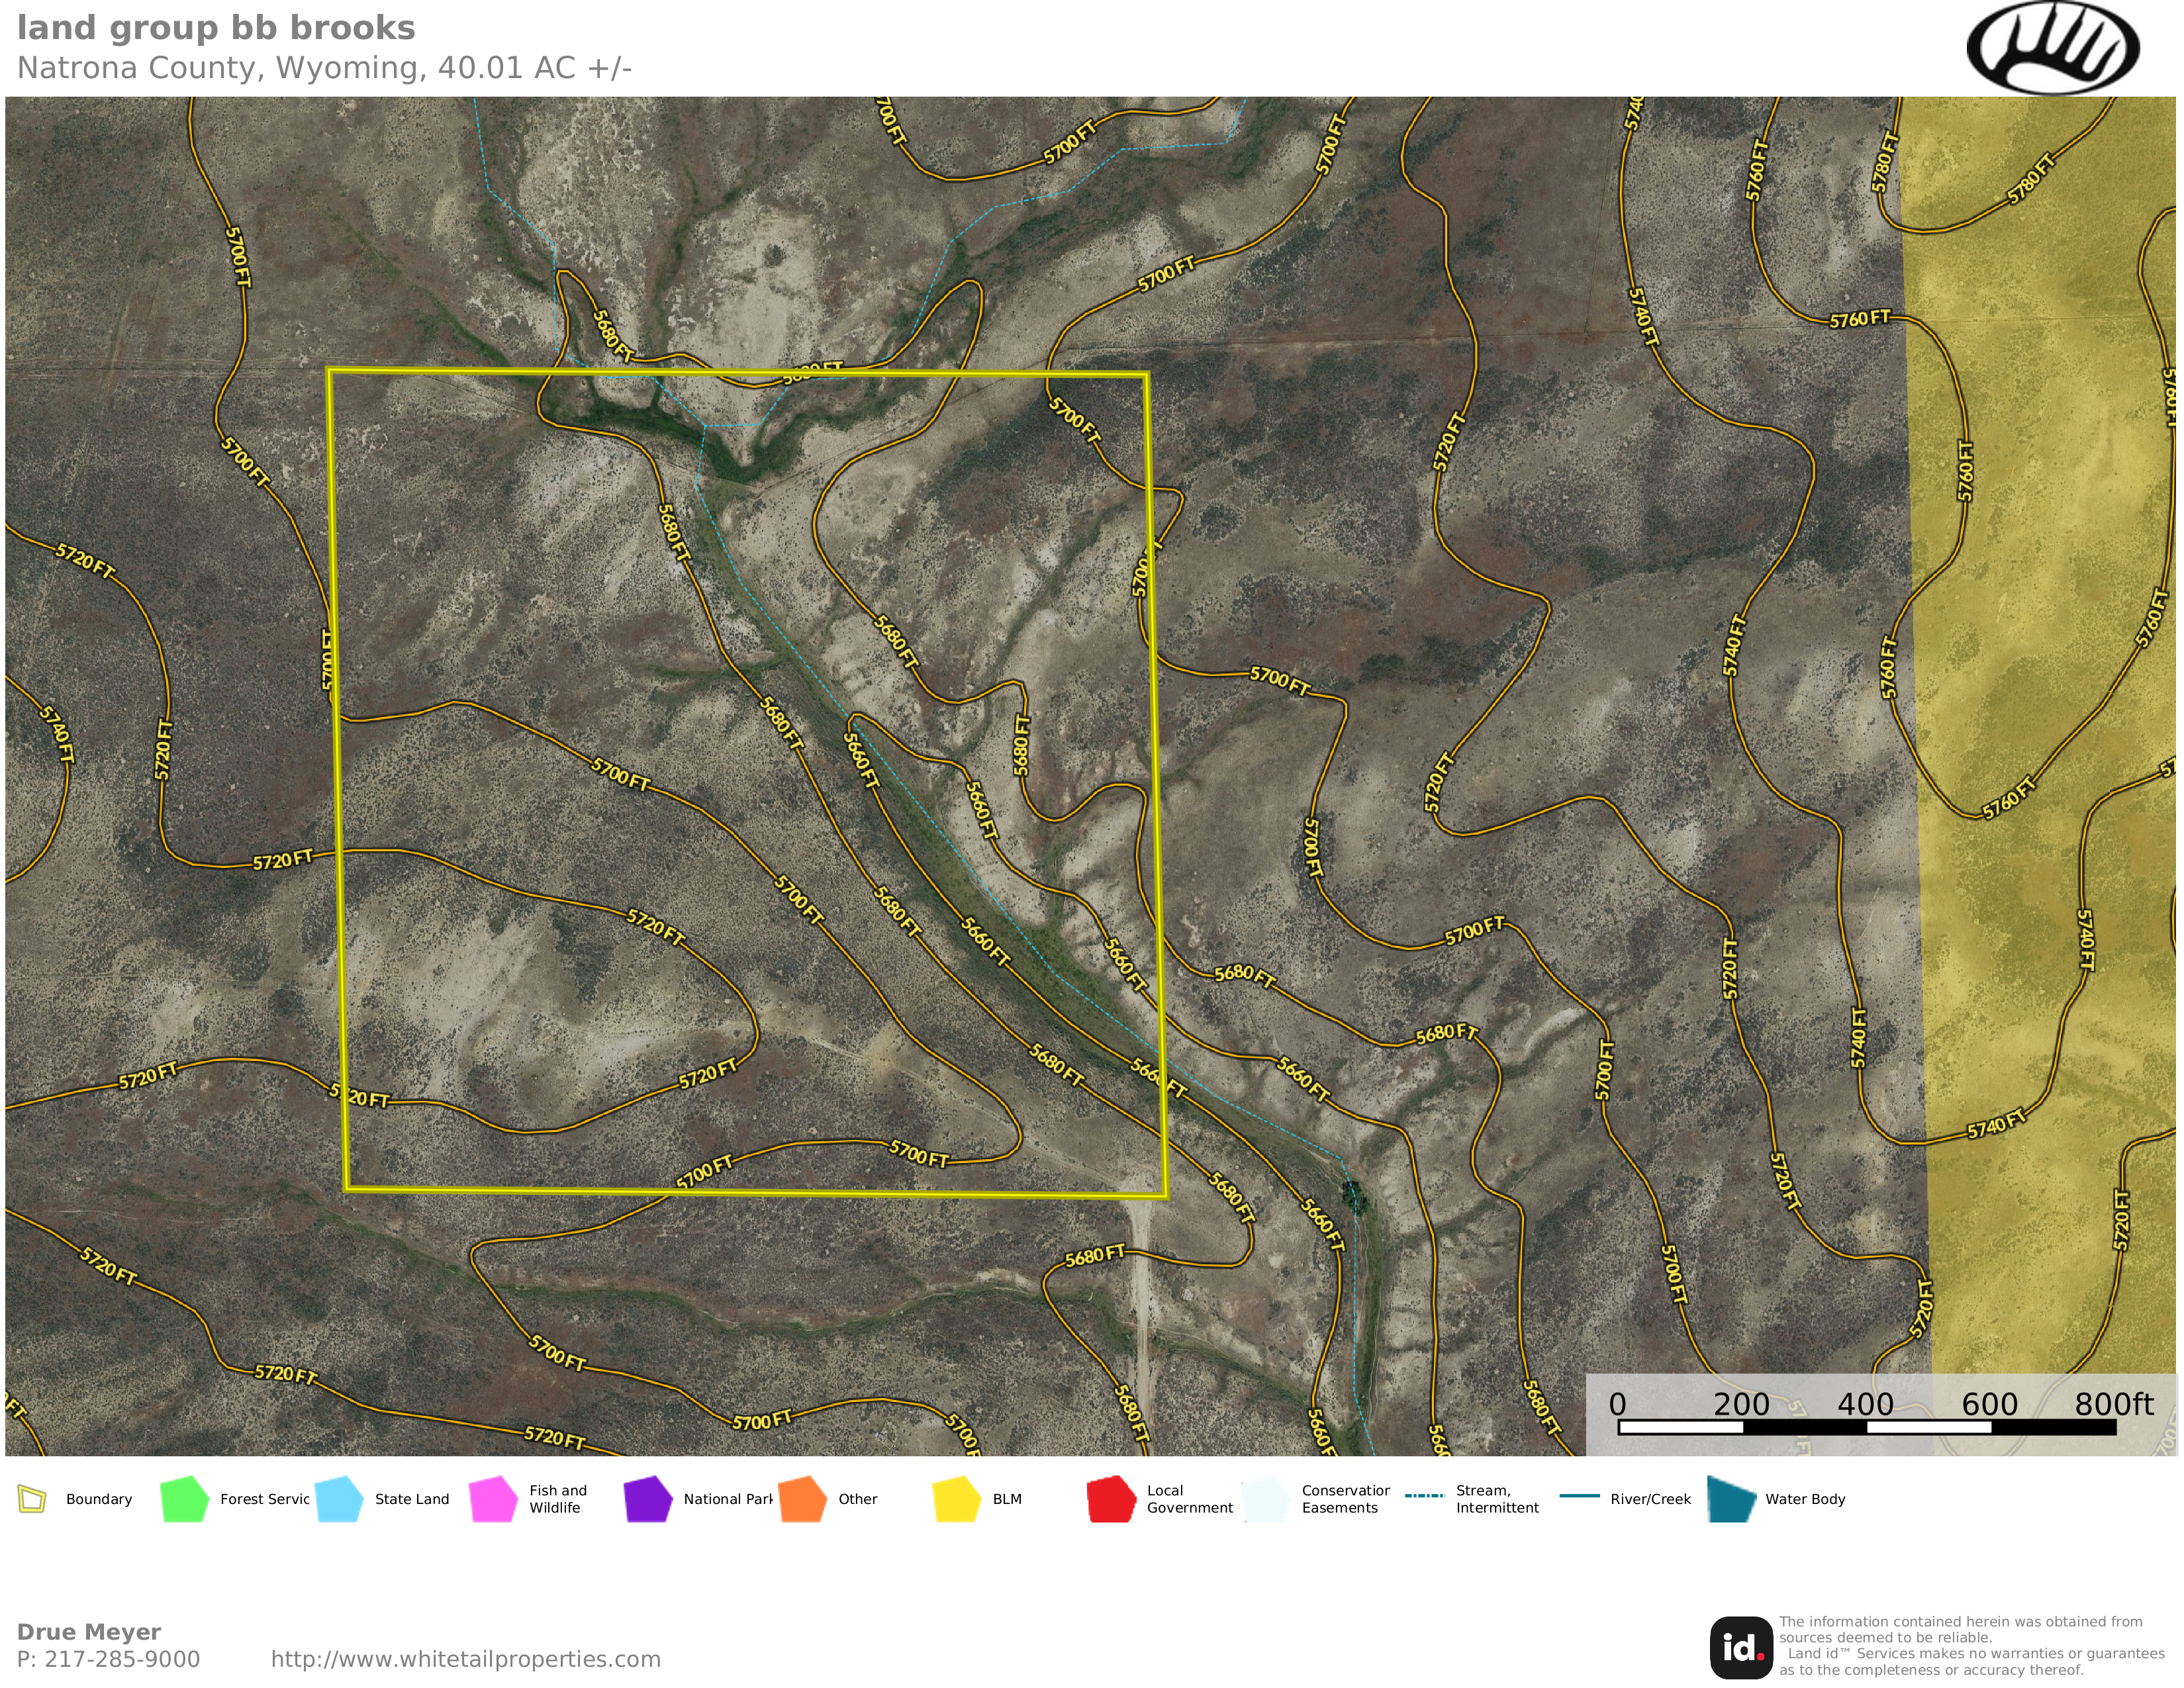
Task: Click the blue State Land legend swatch
Action: point(339,1499)
